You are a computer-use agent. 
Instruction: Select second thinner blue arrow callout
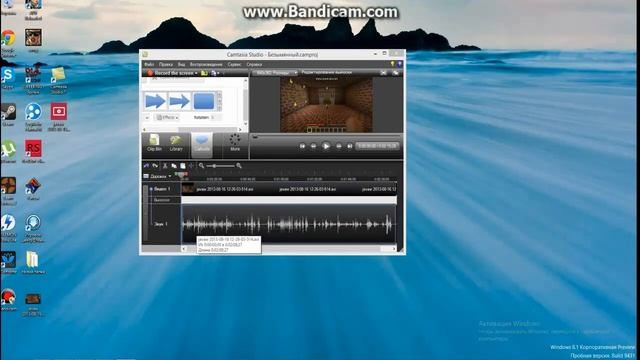coord(179,101)
